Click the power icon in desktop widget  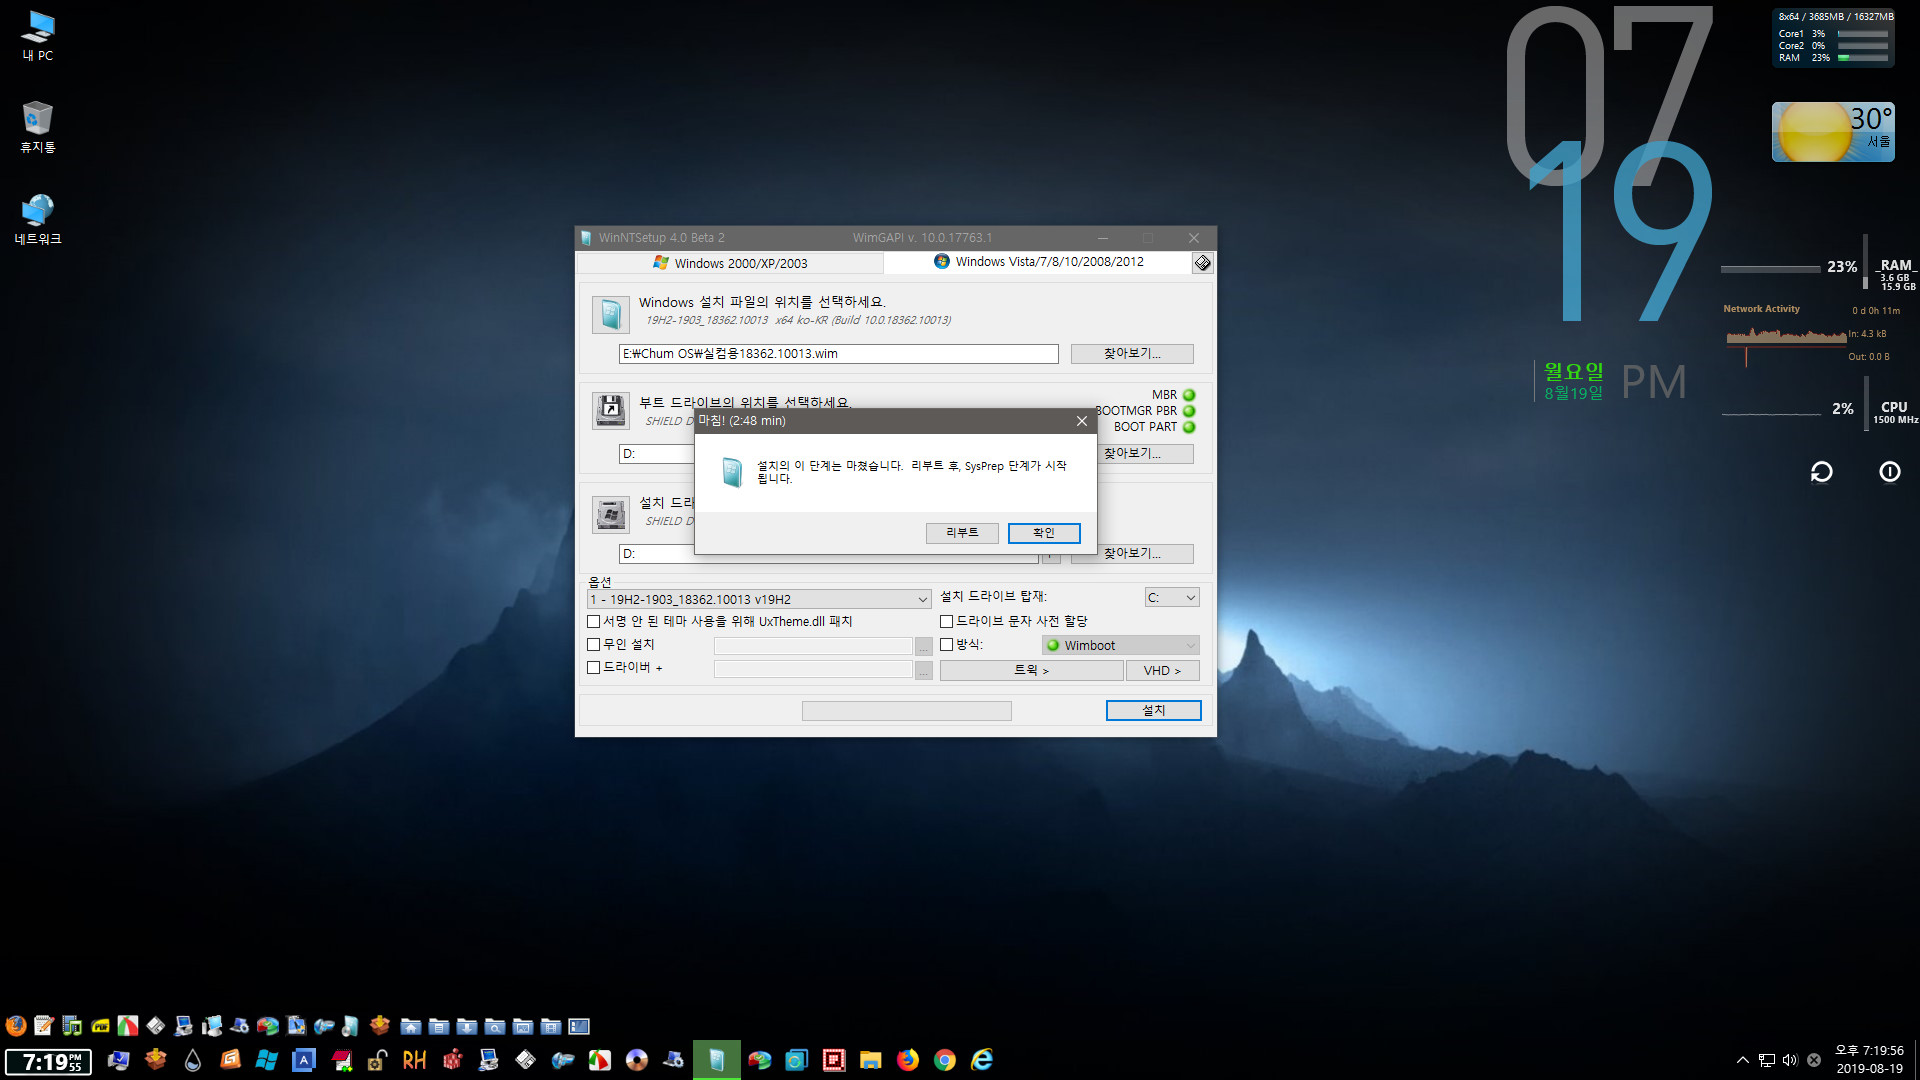click(1889, 472)
